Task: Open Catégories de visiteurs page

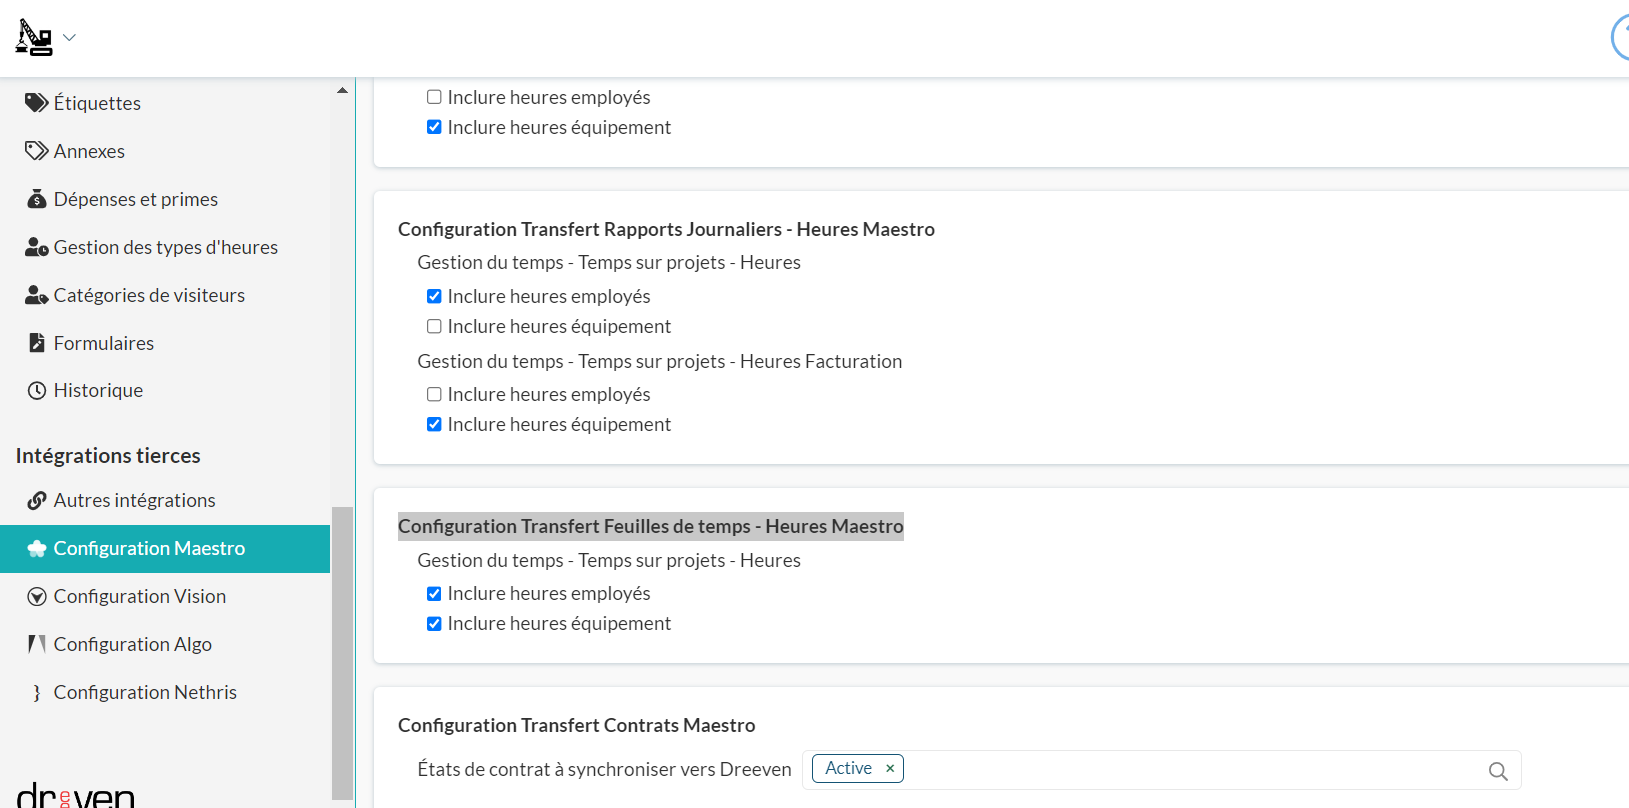Action: click(165, 295)
